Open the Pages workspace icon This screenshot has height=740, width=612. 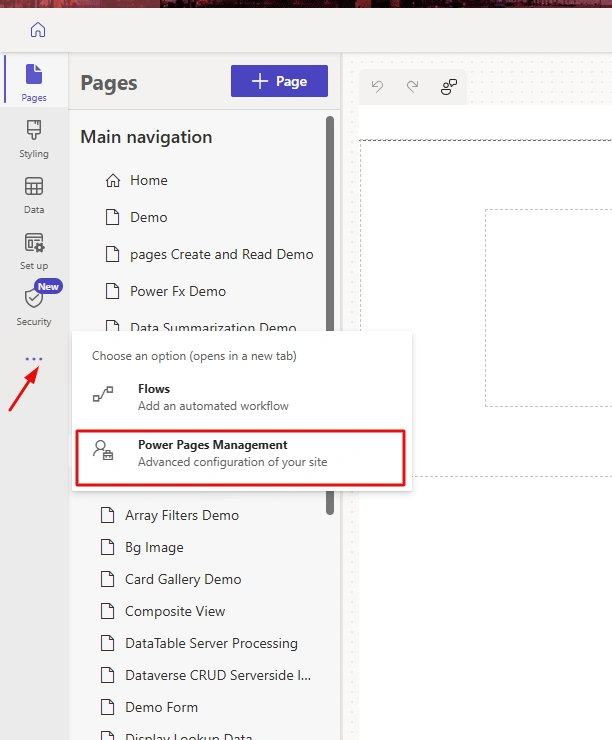(34, 74)
